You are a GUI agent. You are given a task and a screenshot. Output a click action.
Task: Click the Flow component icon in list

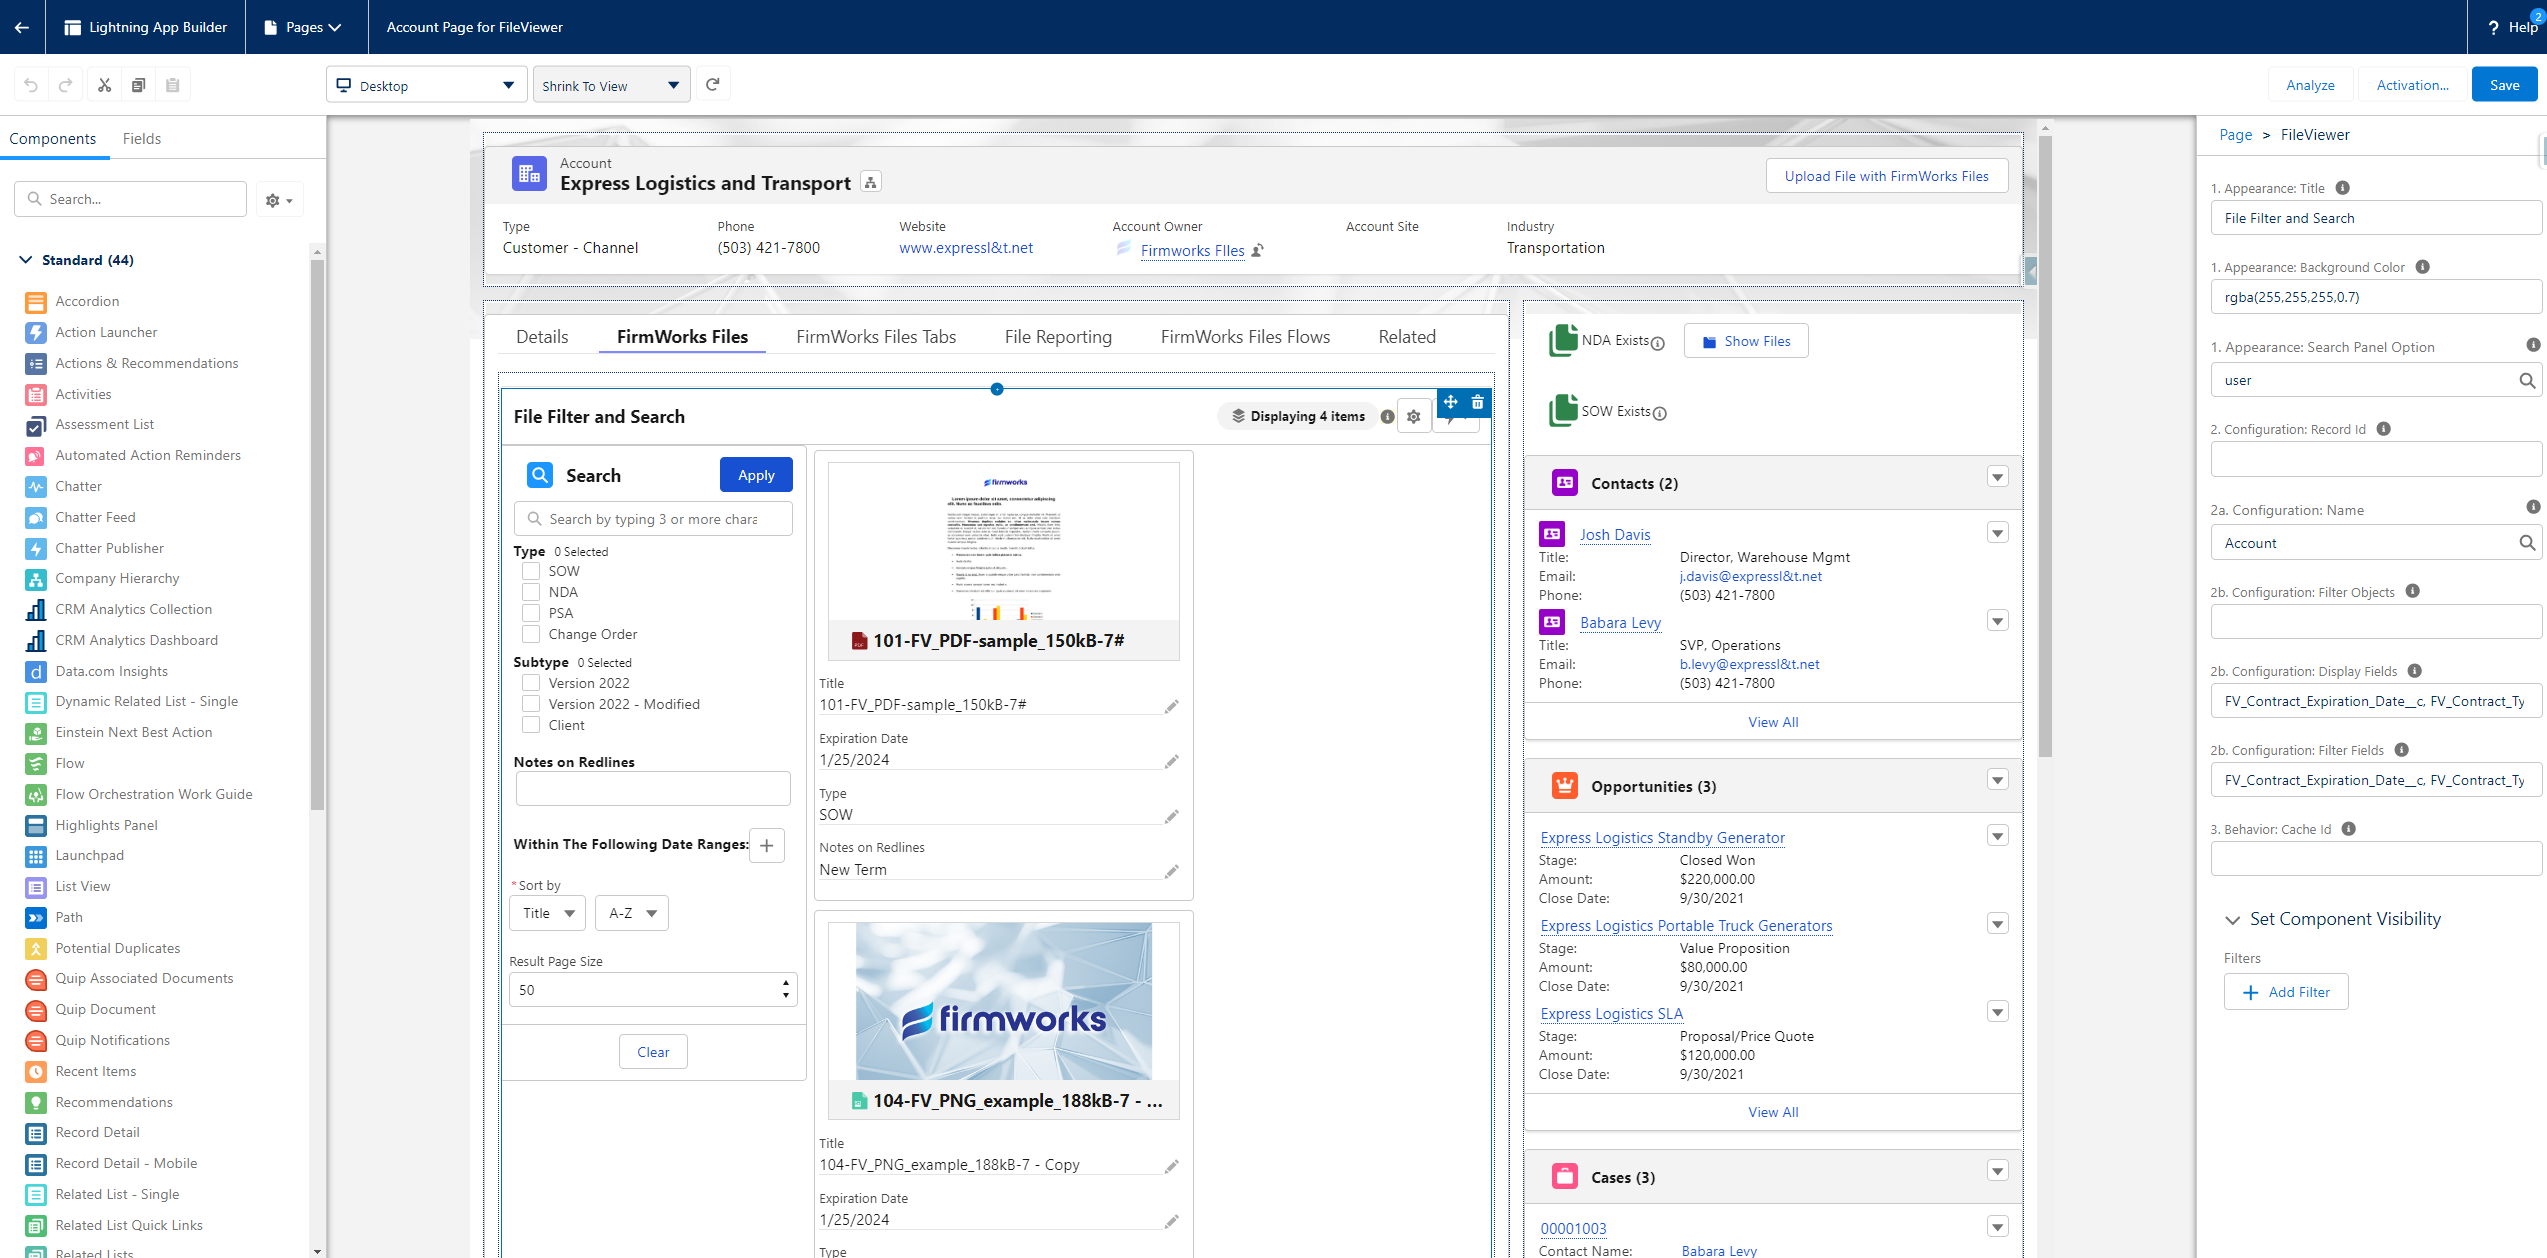(x=36, y=763)
